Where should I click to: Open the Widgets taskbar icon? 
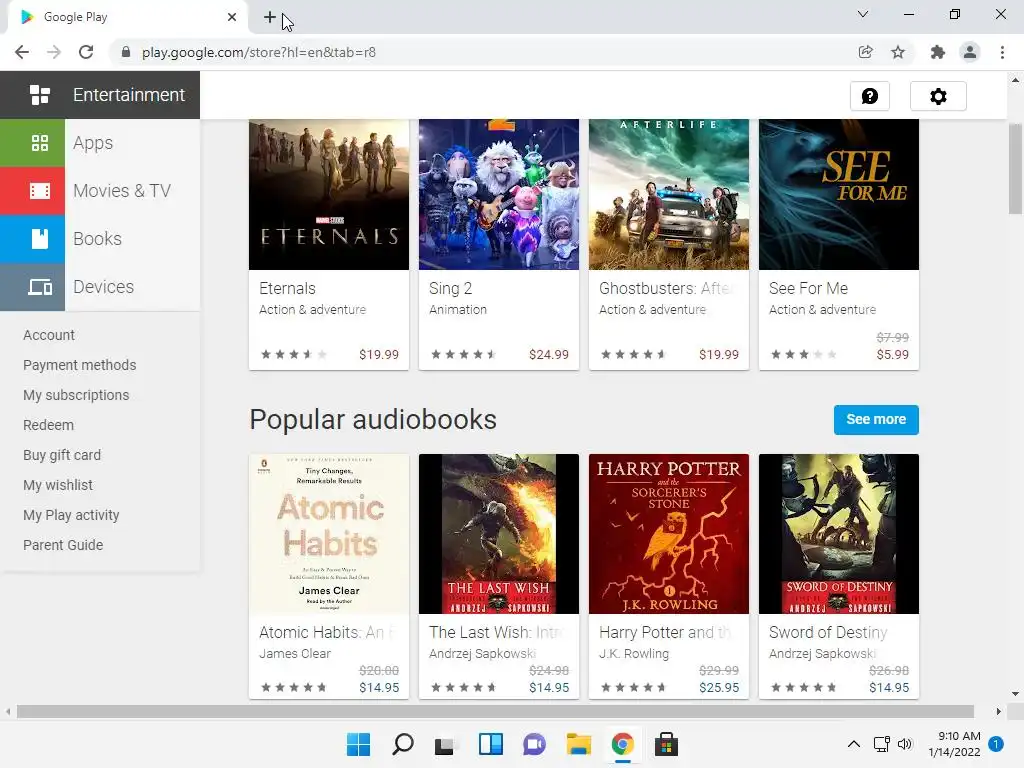490,744
